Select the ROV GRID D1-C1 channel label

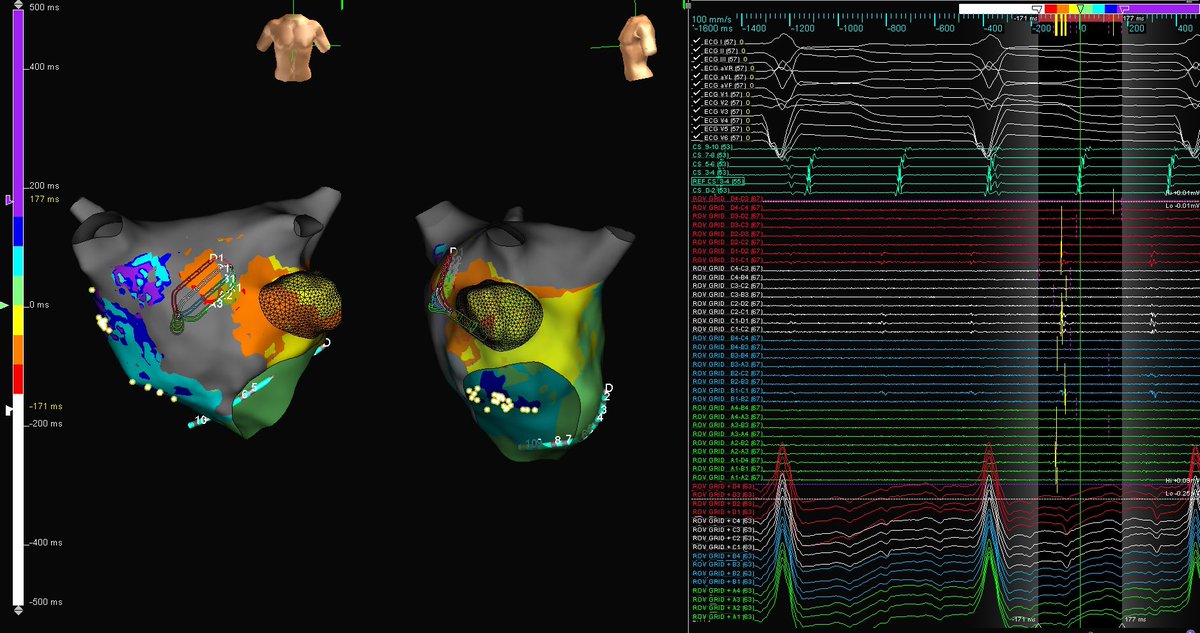(726, 260)
